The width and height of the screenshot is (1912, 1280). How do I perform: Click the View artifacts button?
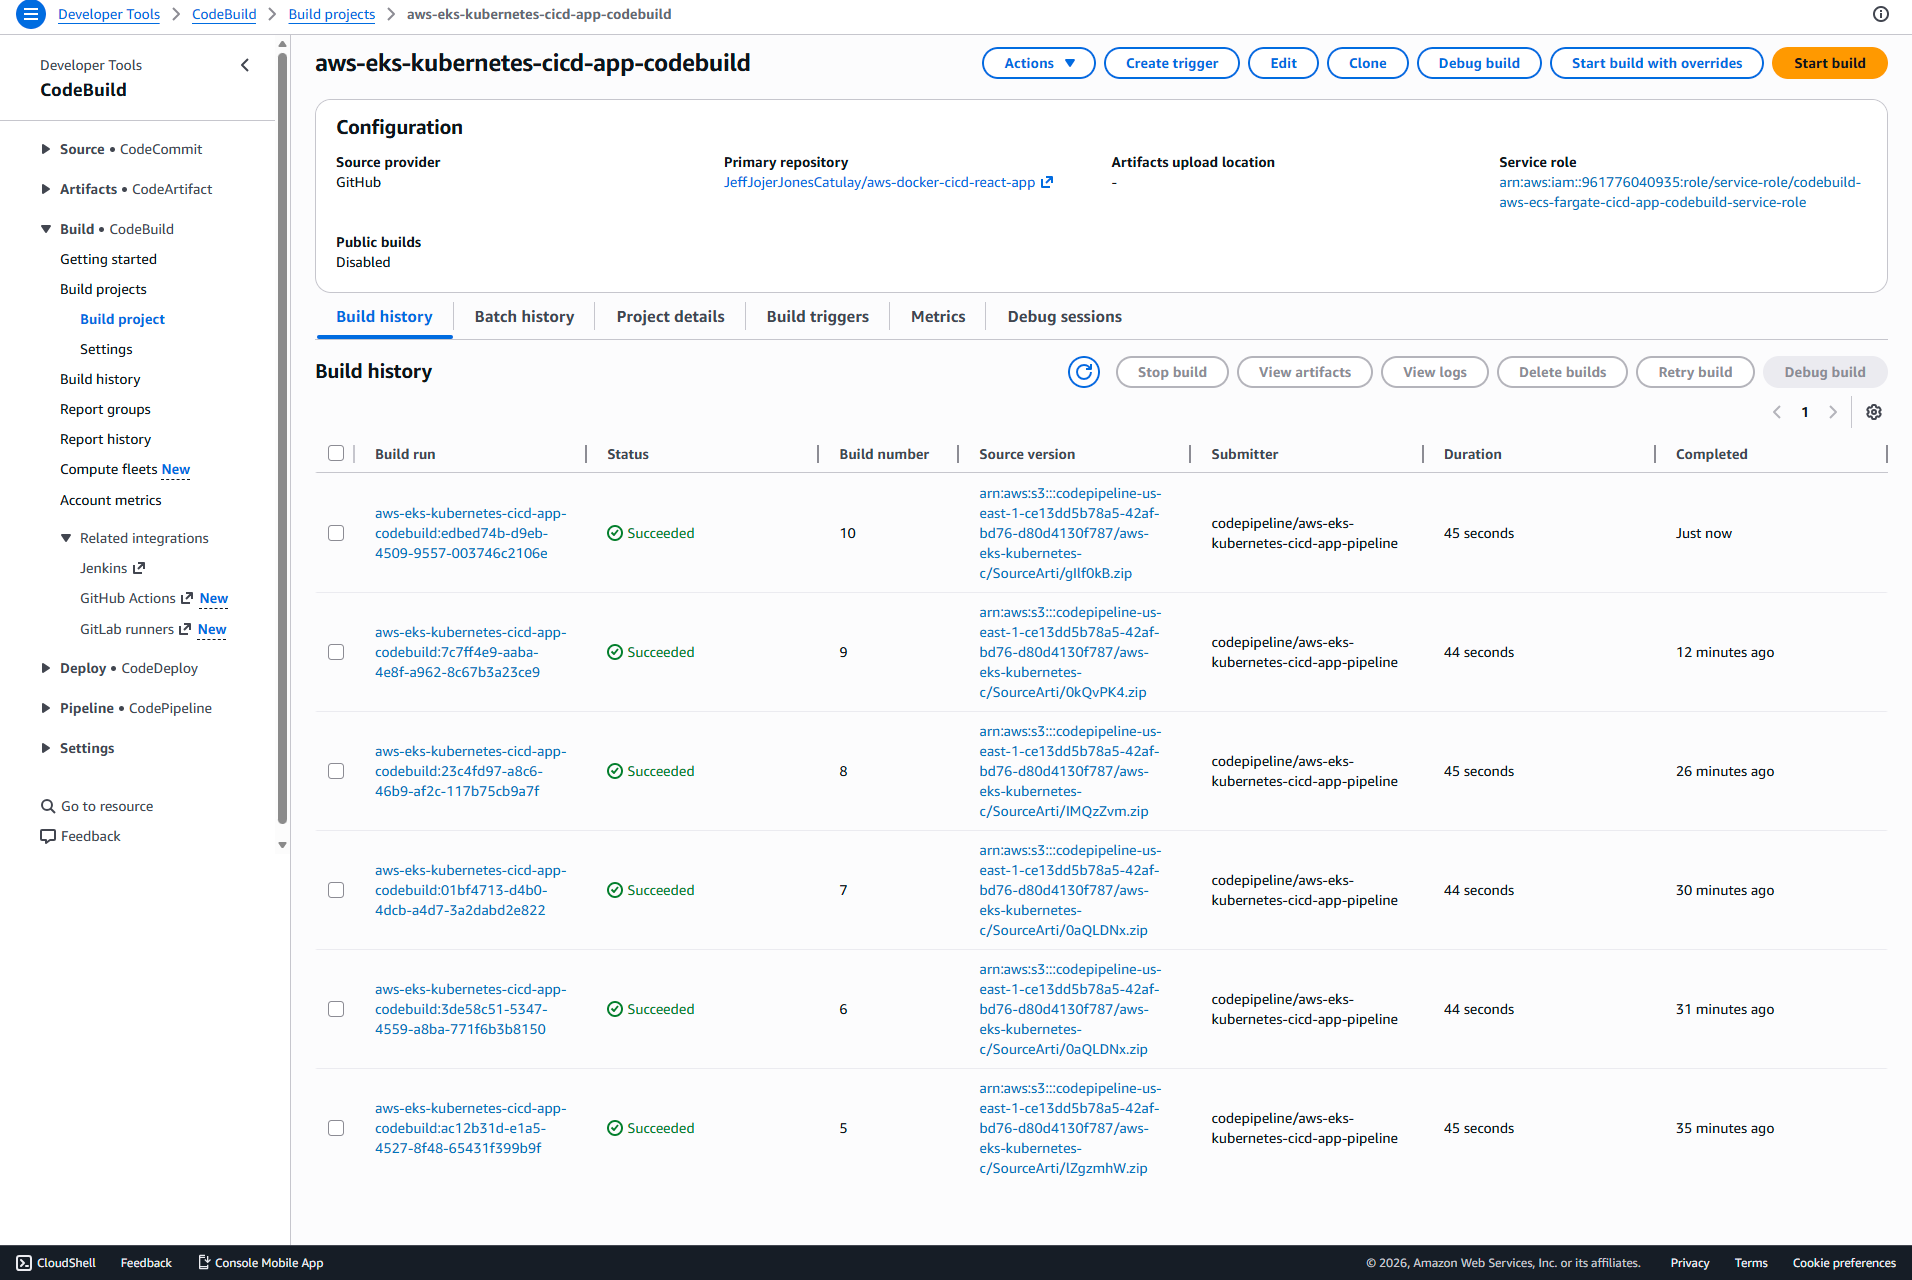[x=1305, y=372]
